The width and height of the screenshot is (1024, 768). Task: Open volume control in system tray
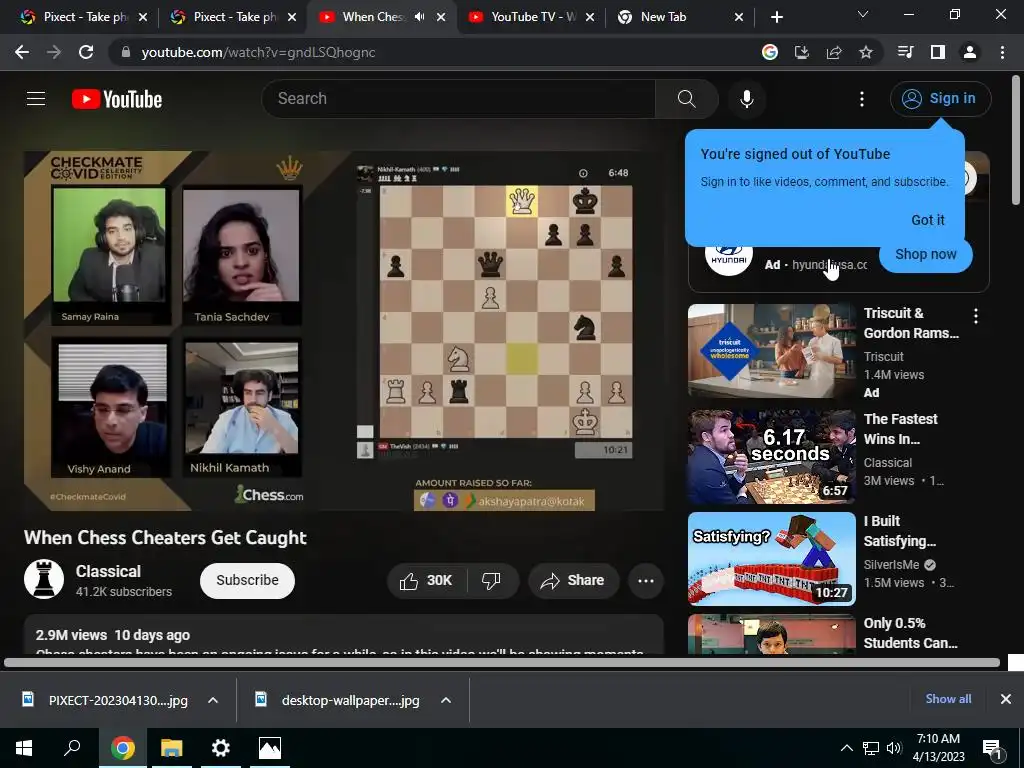tap(894, 748)
